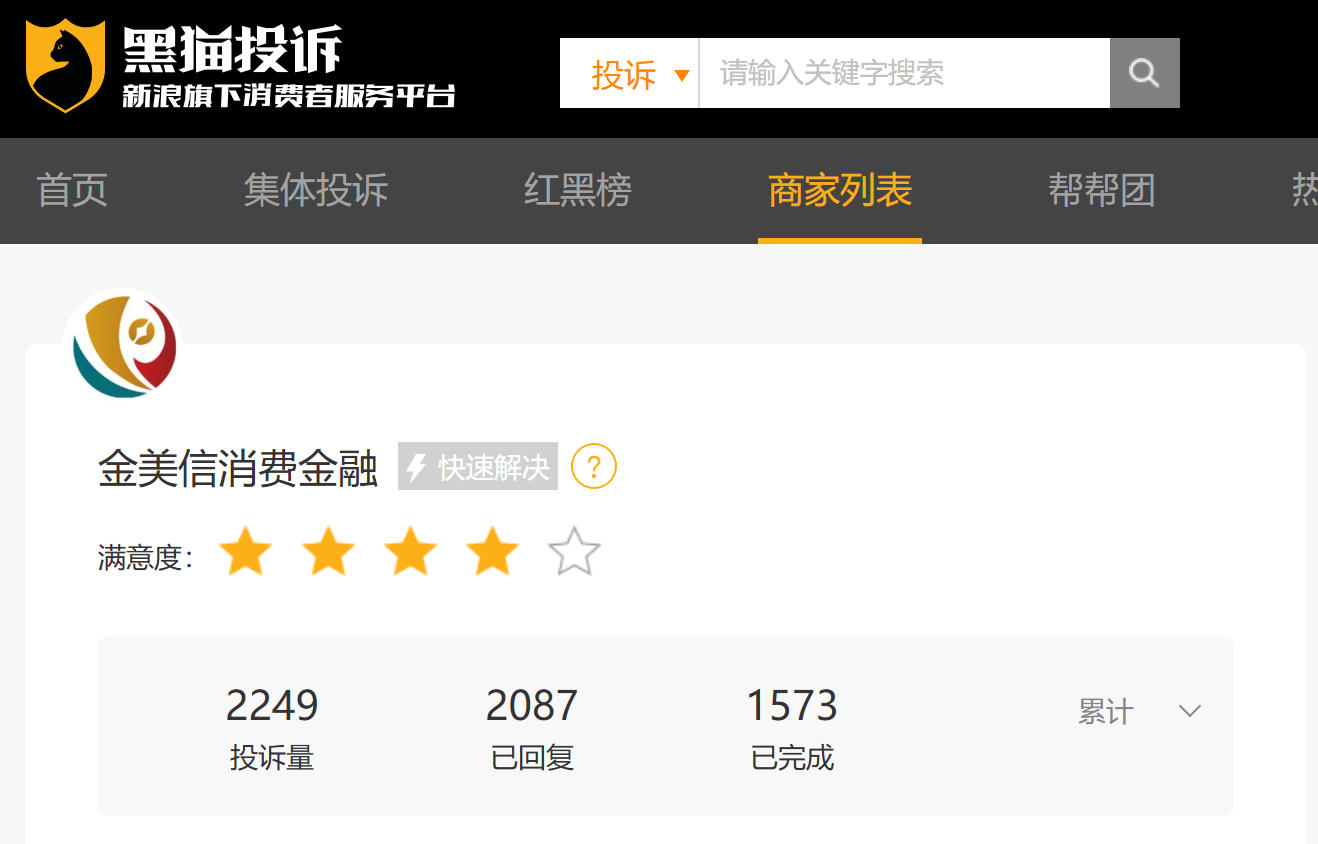Click the empty fifth star

[x=574, y=553]
